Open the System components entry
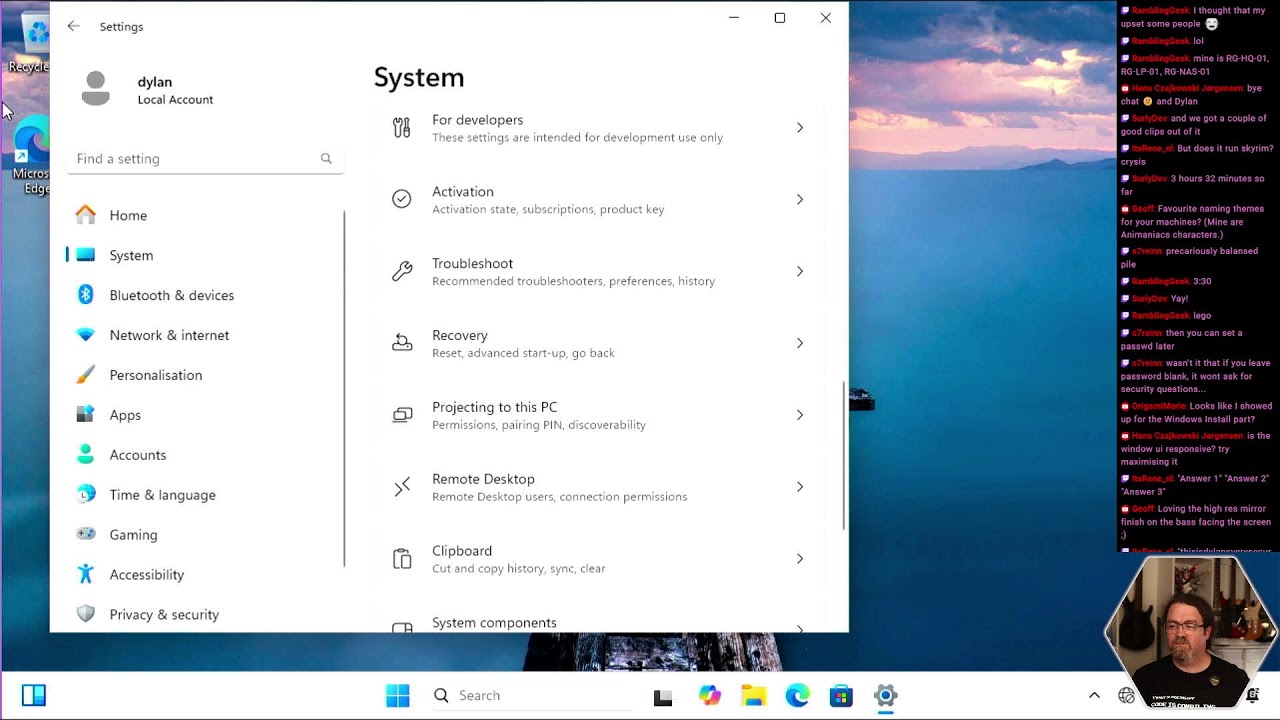This screenshot has width=1280, height=720. (x=599, y=621)
